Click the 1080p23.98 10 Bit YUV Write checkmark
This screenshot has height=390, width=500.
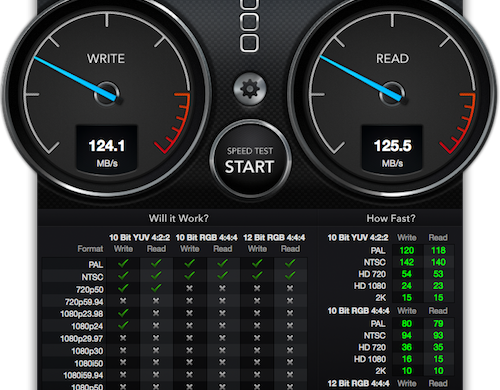click(123, 313)
